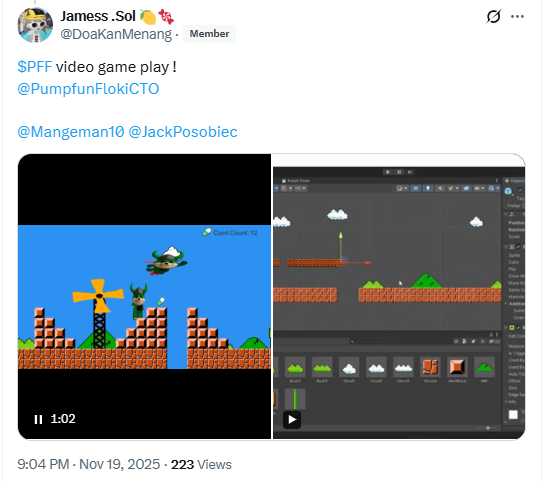Viewport: 547px width, 482px height.
Task: Click the Unity pause icon in the video toolbar
Action: [399, 172]
